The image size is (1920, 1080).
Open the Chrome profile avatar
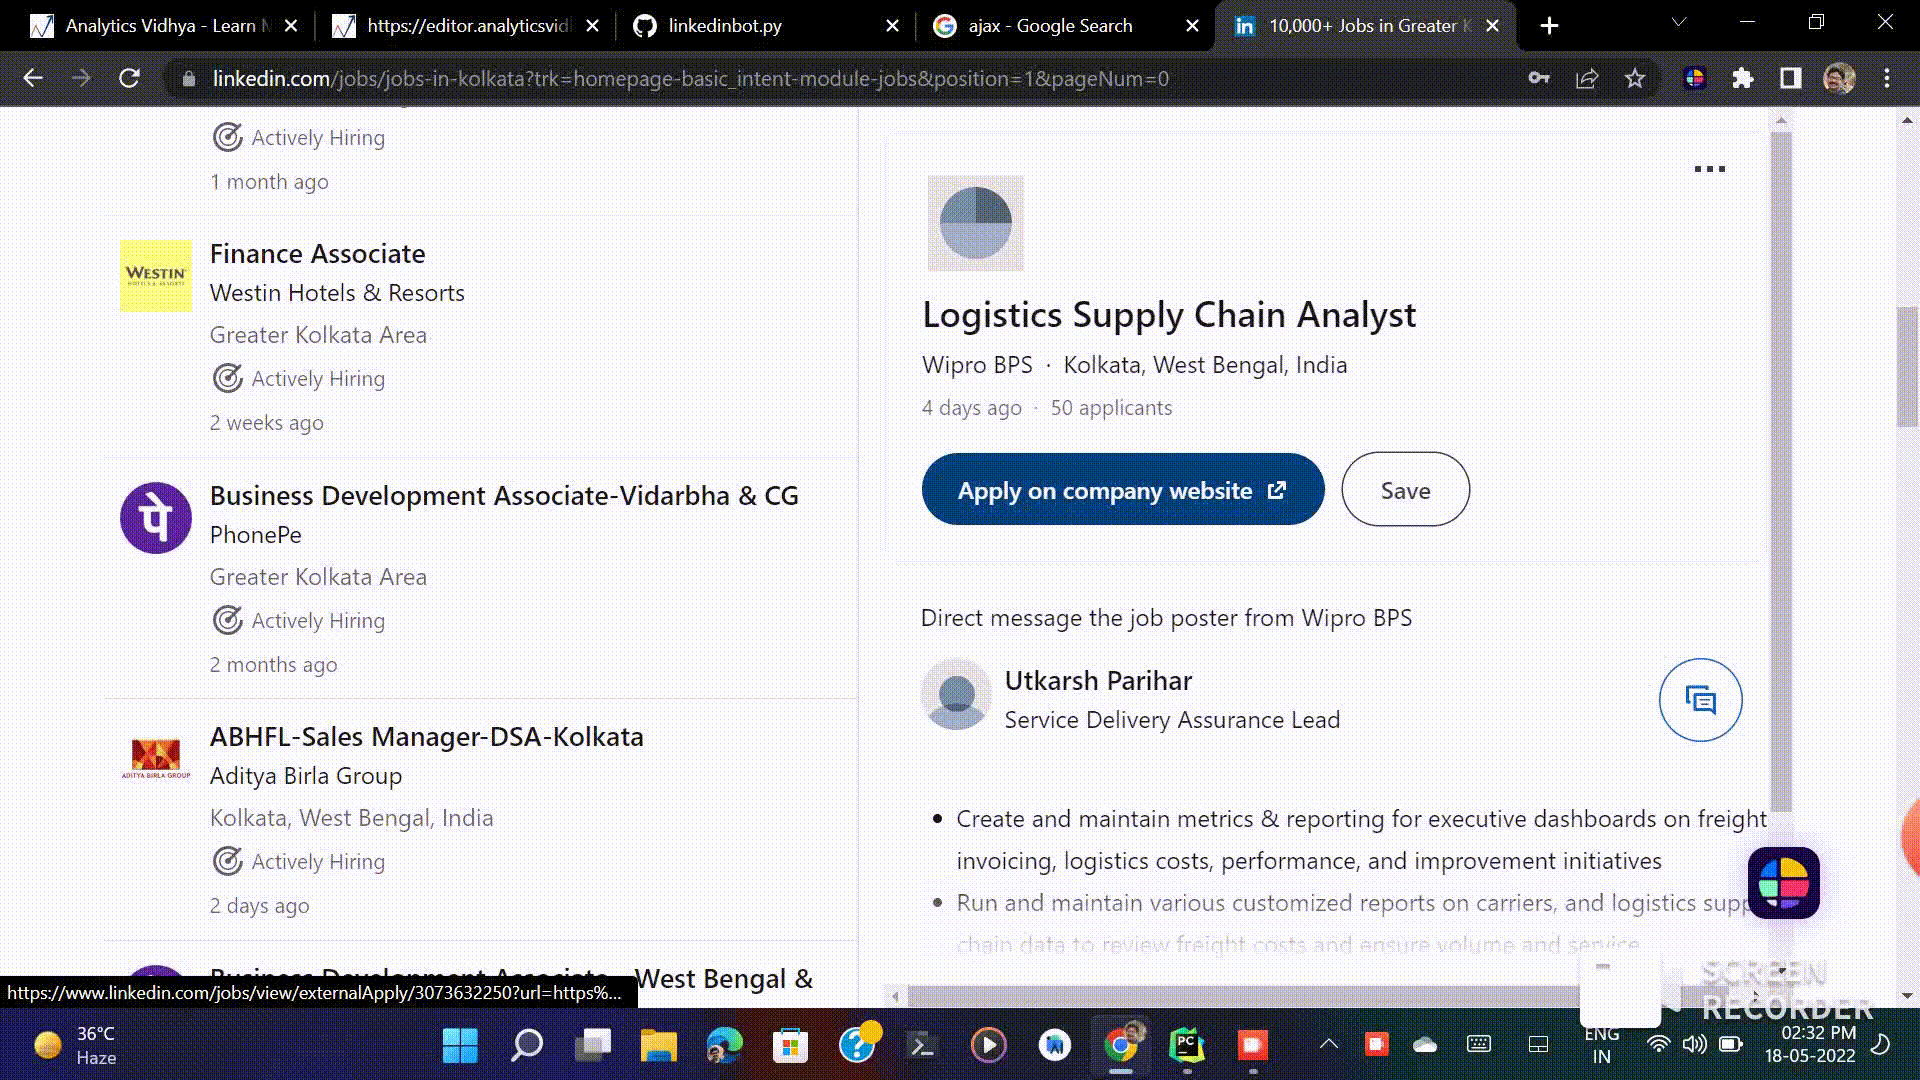click(1839, 78)
